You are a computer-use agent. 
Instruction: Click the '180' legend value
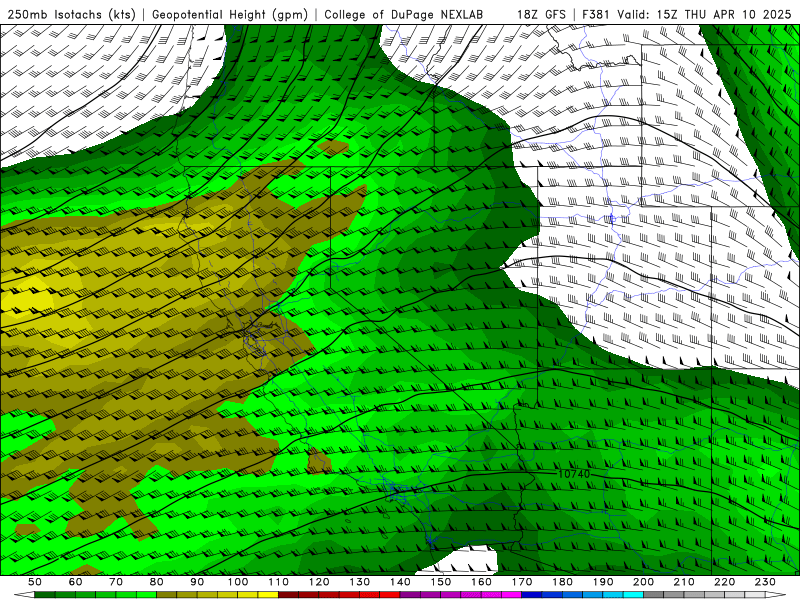pos(563,582)
